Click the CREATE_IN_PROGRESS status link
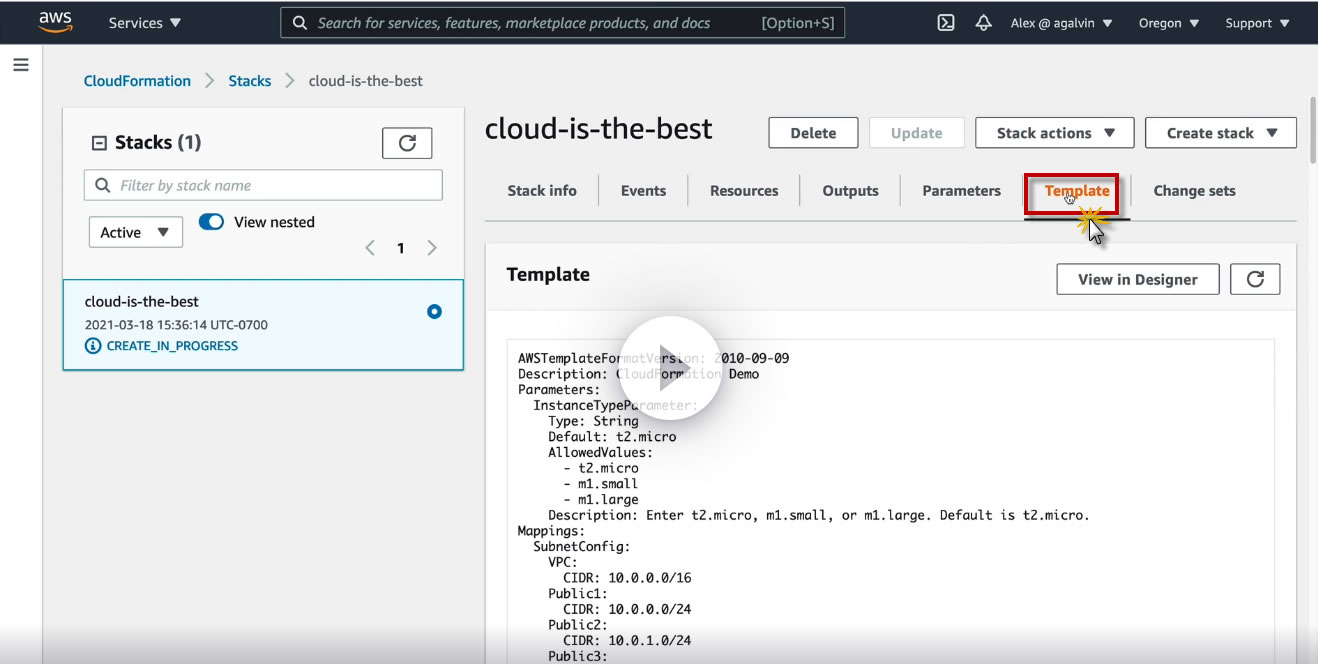 click(x=172, y=346)
